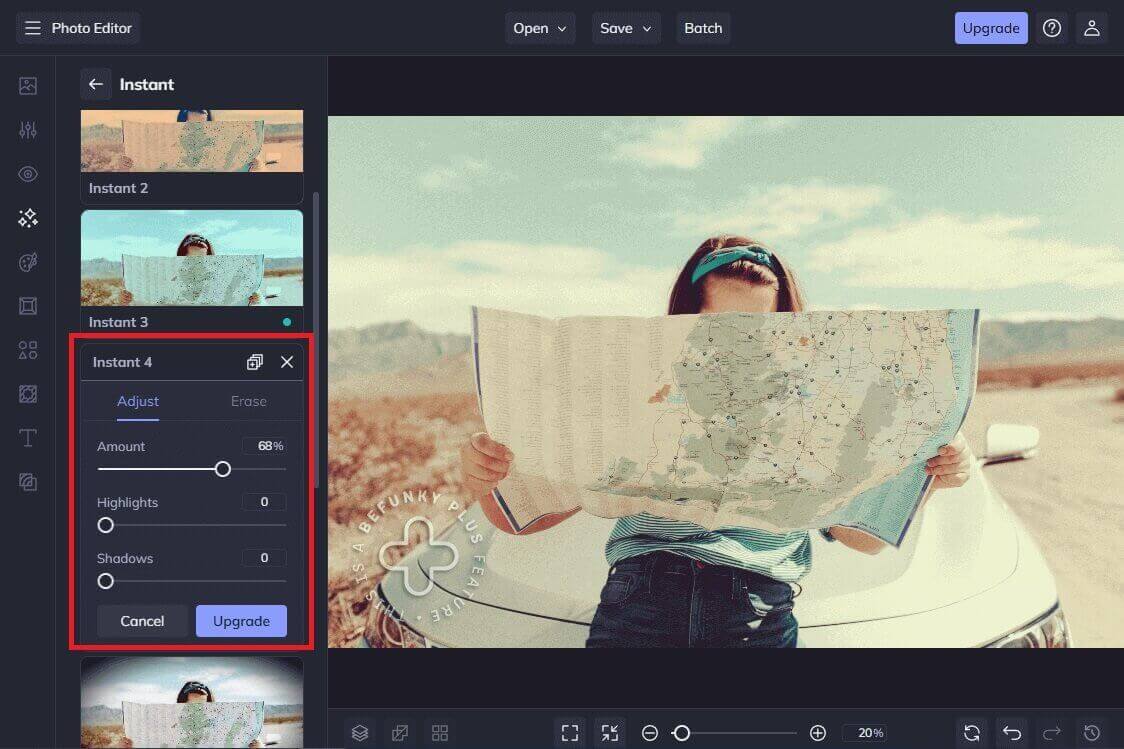
Task: Switch to the Erase tab
Action: tap(248, 401)
